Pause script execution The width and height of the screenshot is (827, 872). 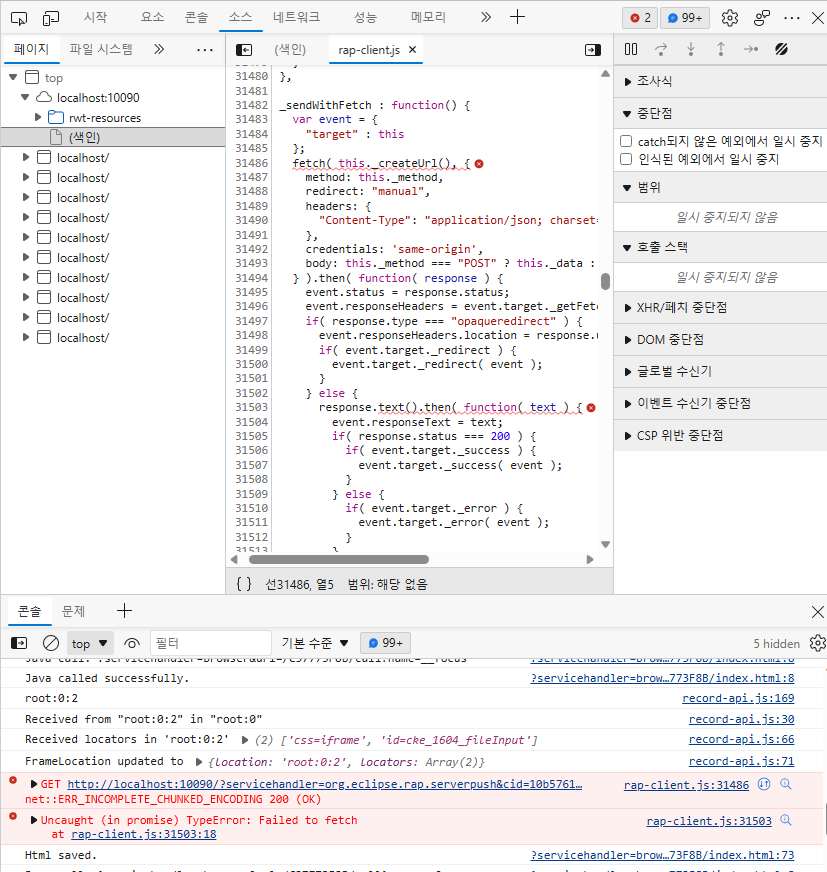[631, 49]
